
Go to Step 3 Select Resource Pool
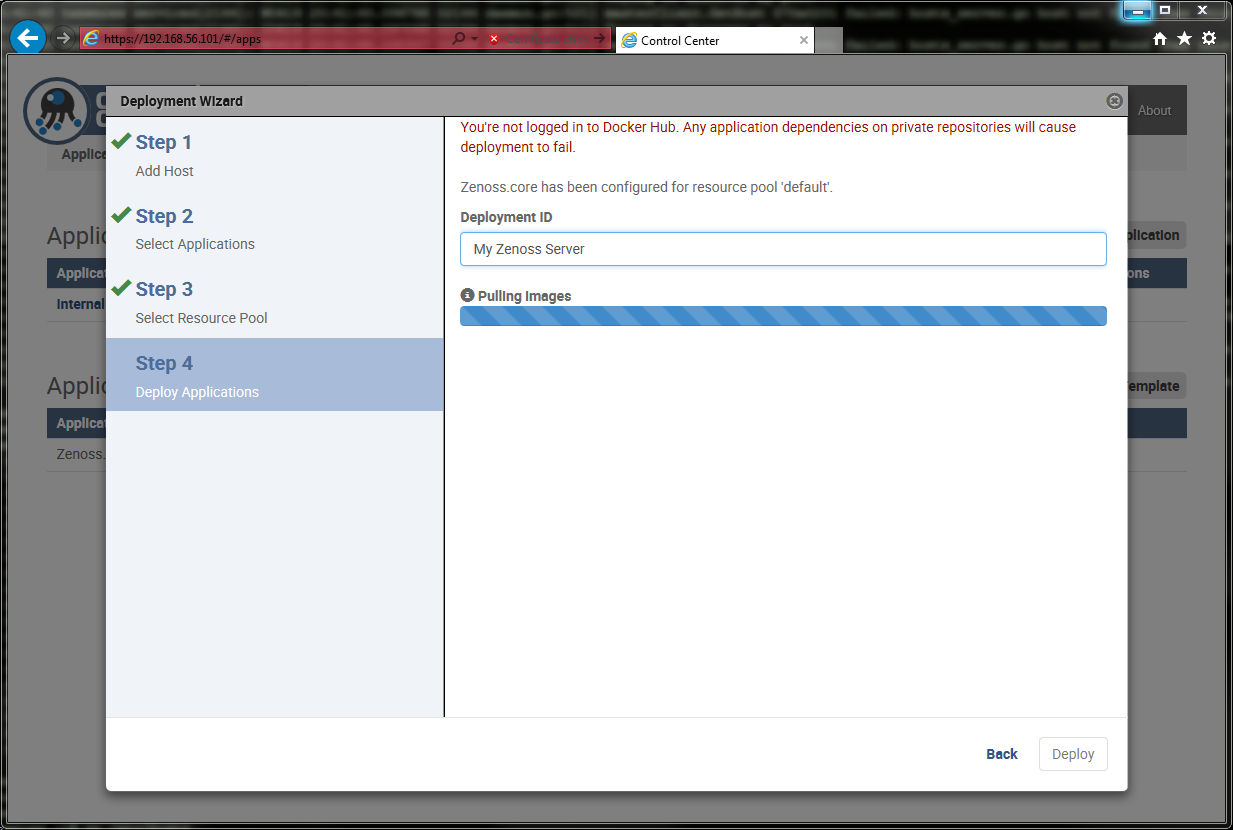(200, 301)
